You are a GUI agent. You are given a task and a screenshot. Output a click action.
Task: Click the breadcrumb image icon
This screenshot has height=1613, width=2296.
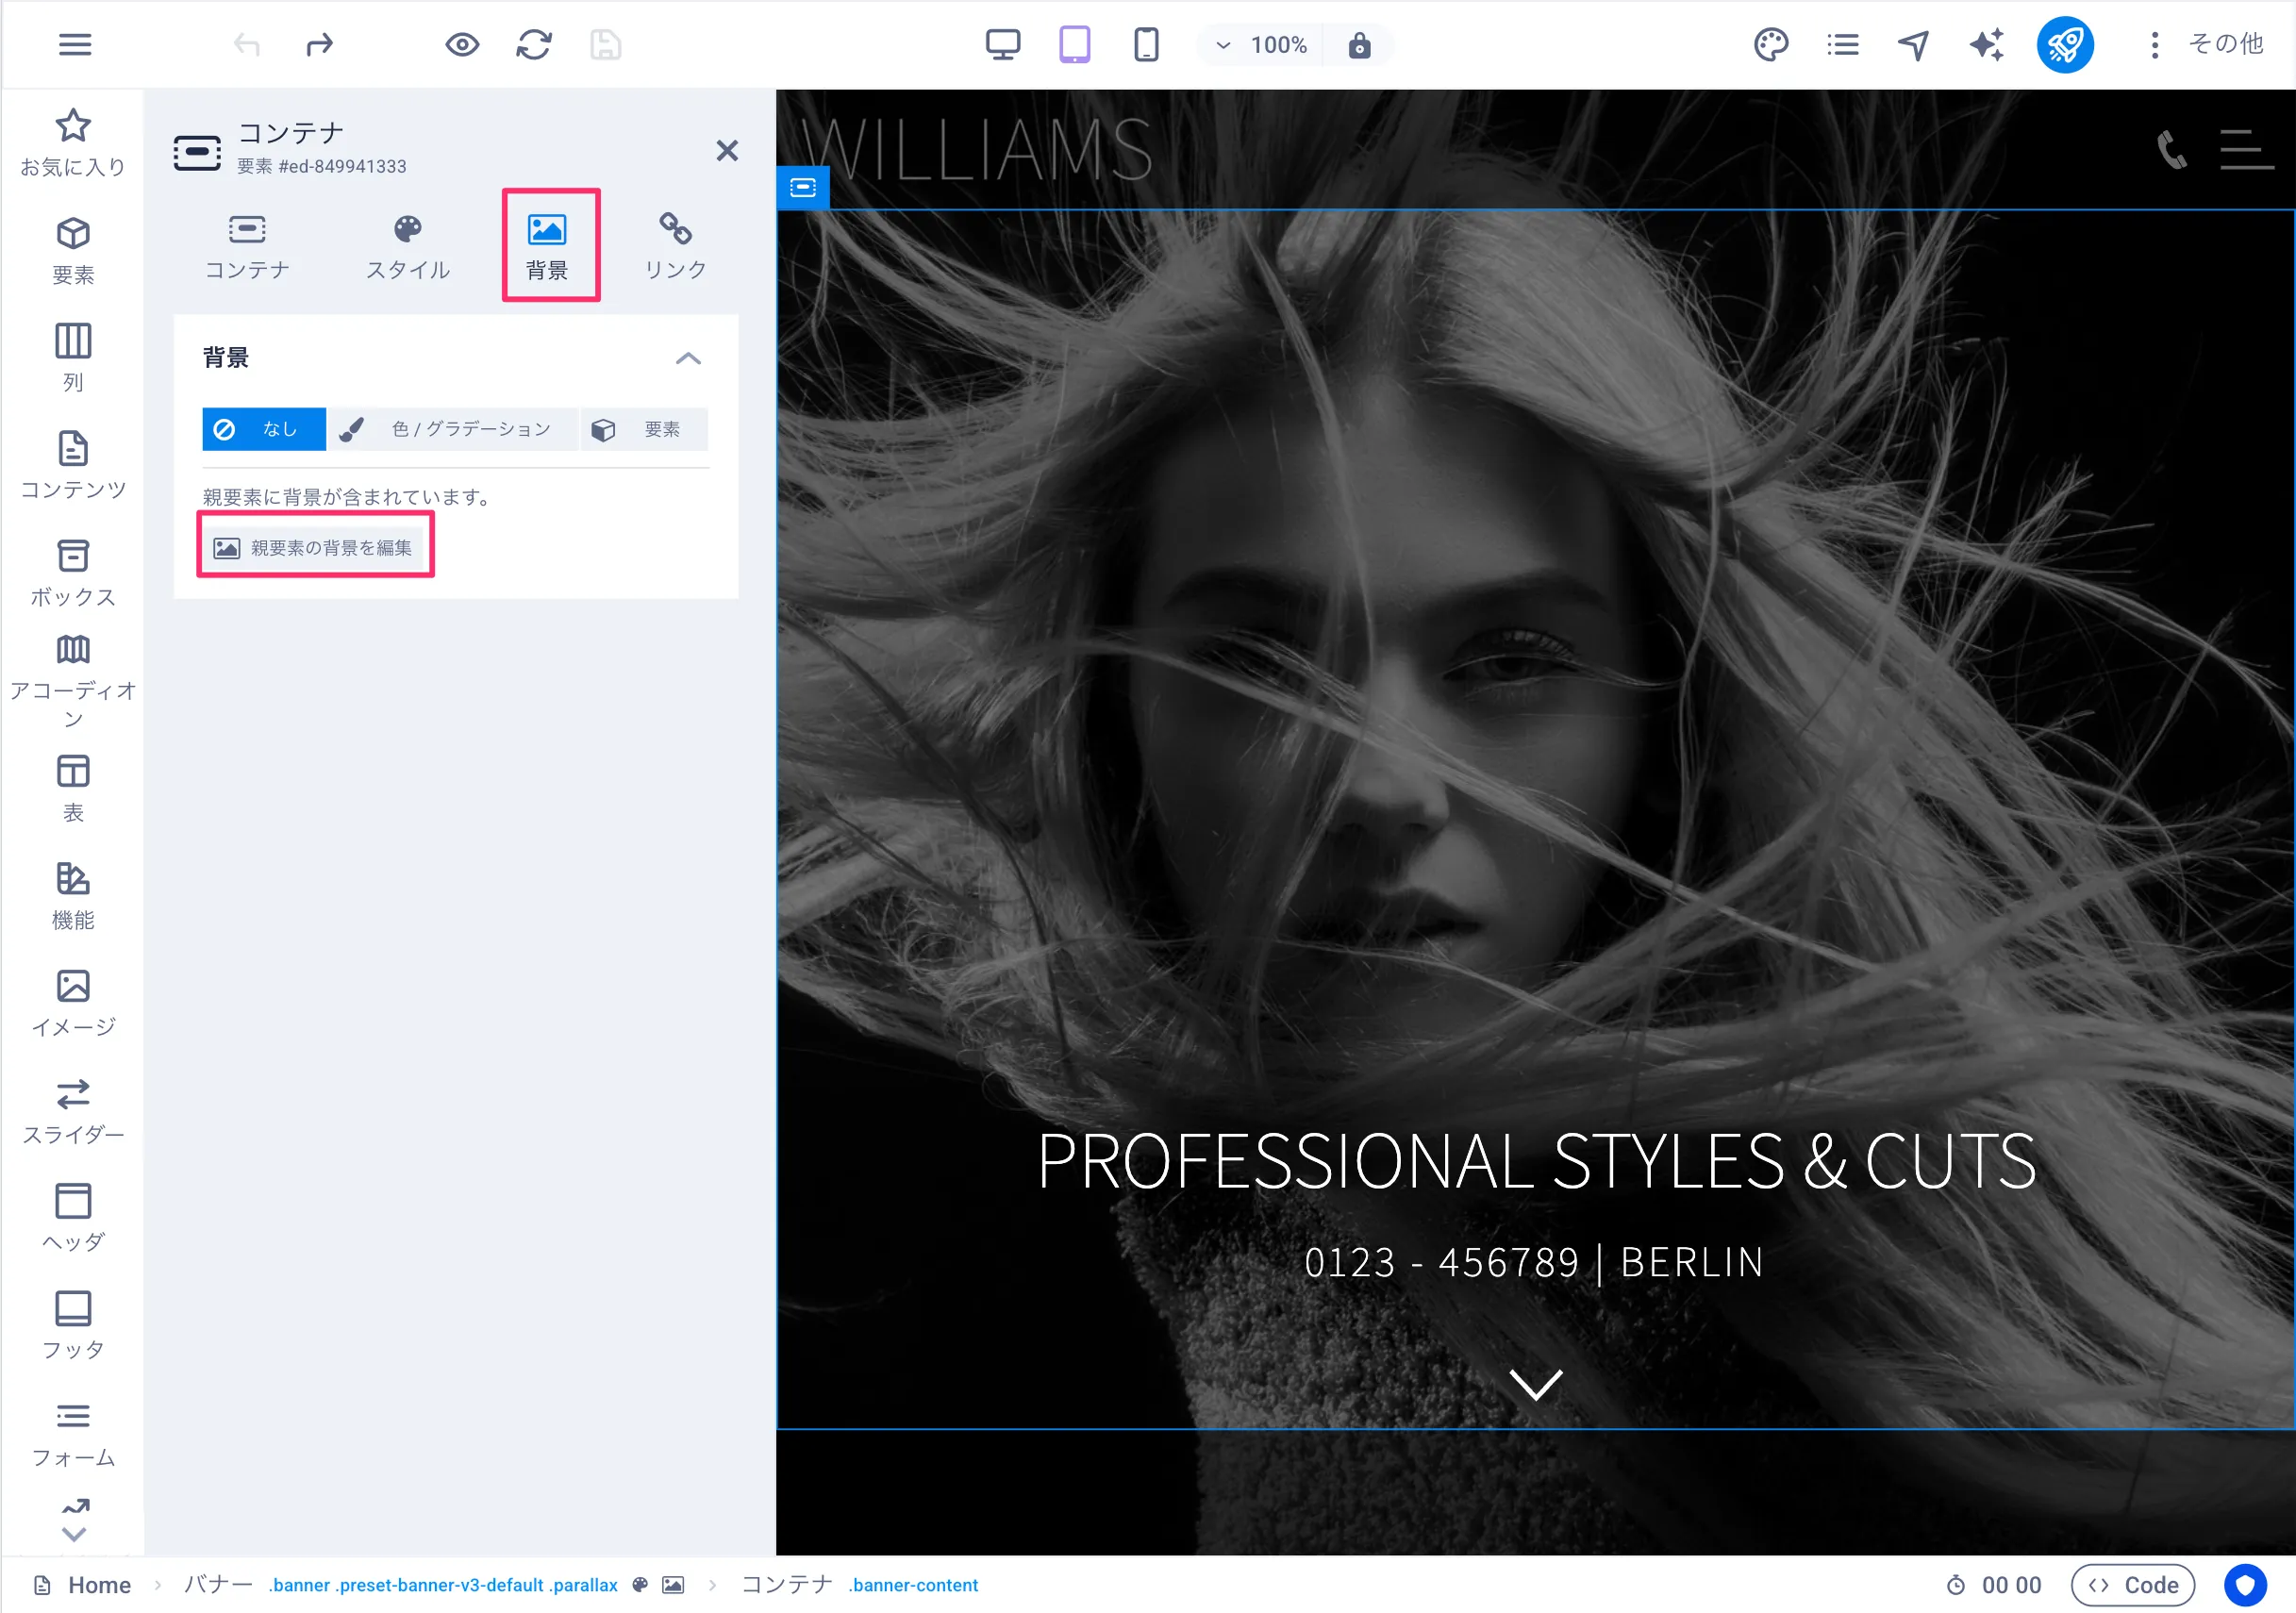pos(674,1585)
